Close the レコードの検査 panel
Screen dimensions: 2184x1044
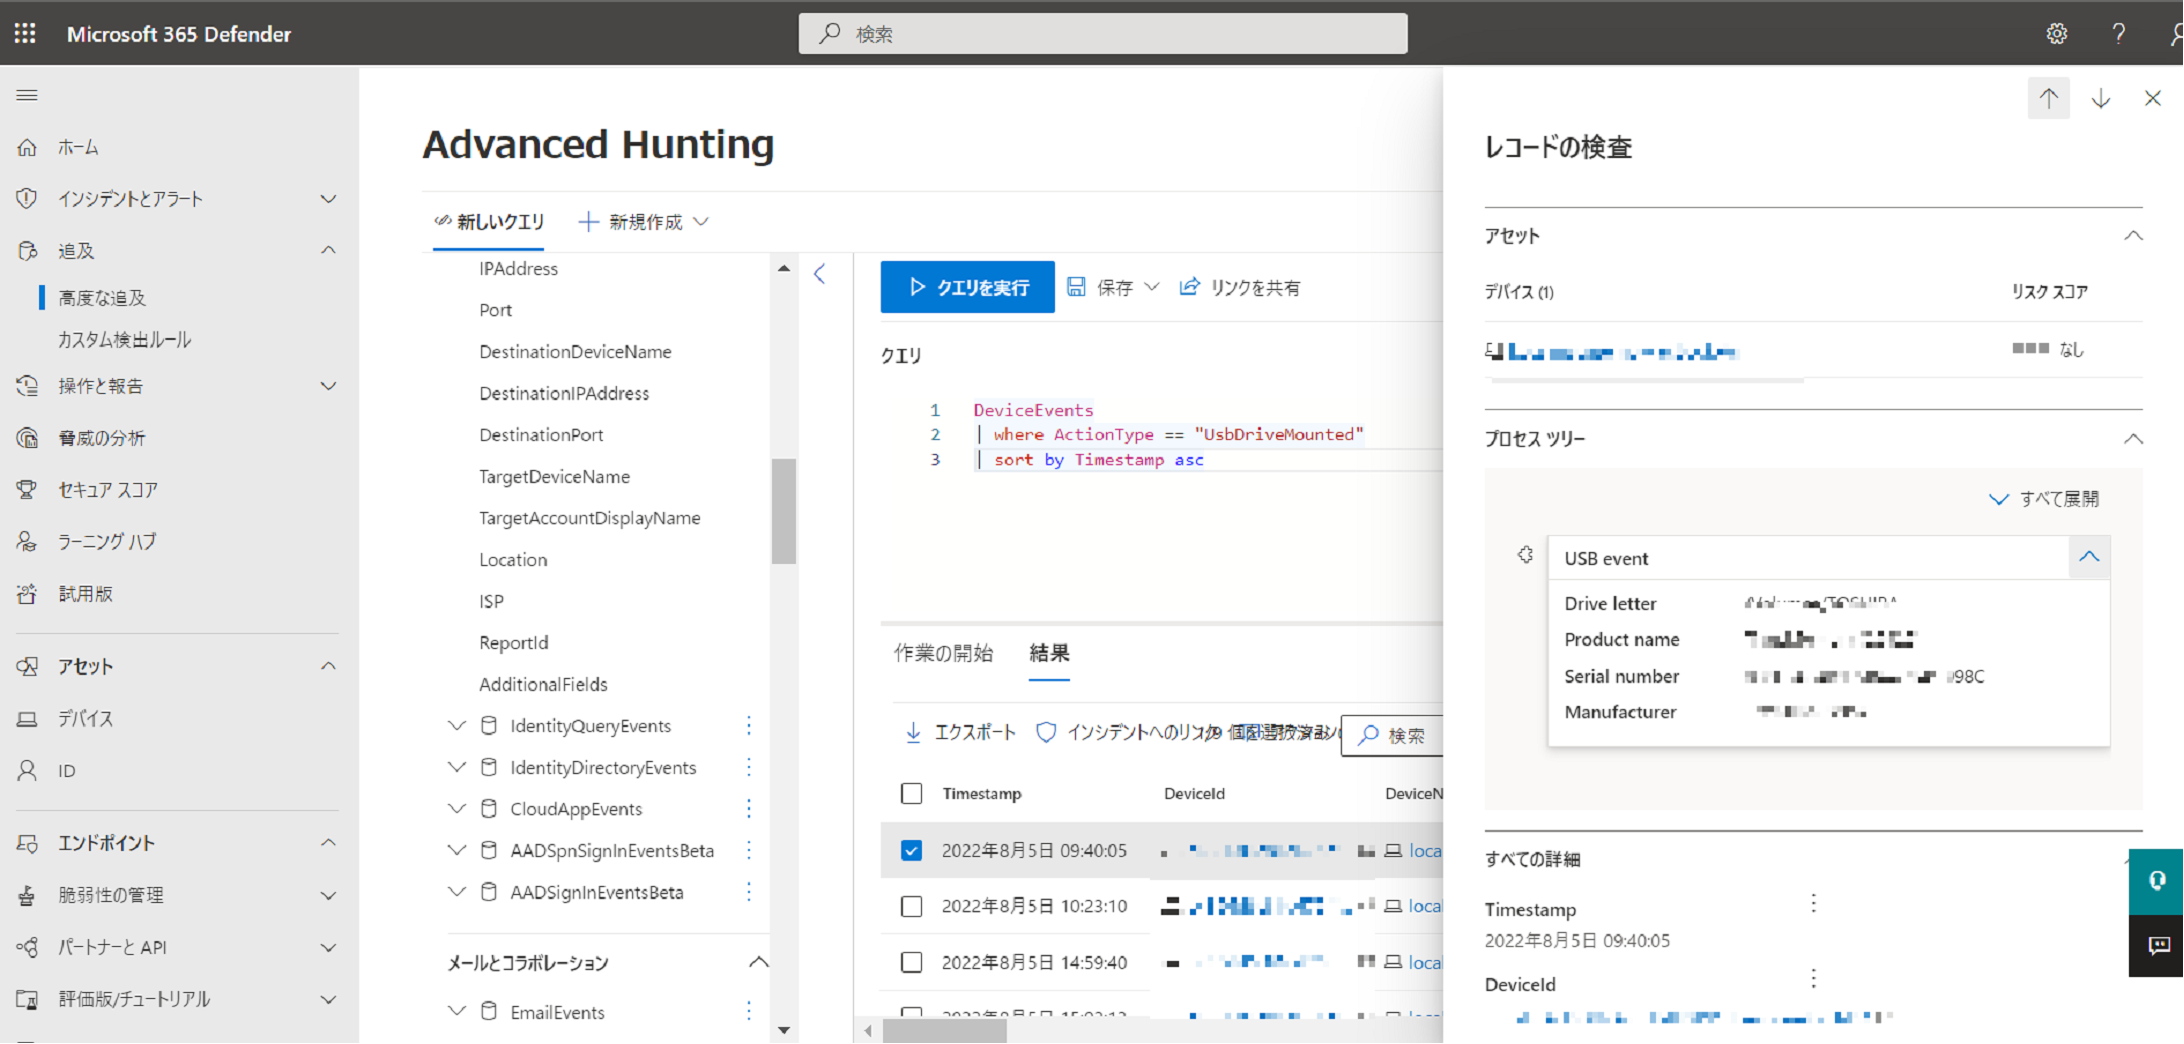(x=2153, y=98)
